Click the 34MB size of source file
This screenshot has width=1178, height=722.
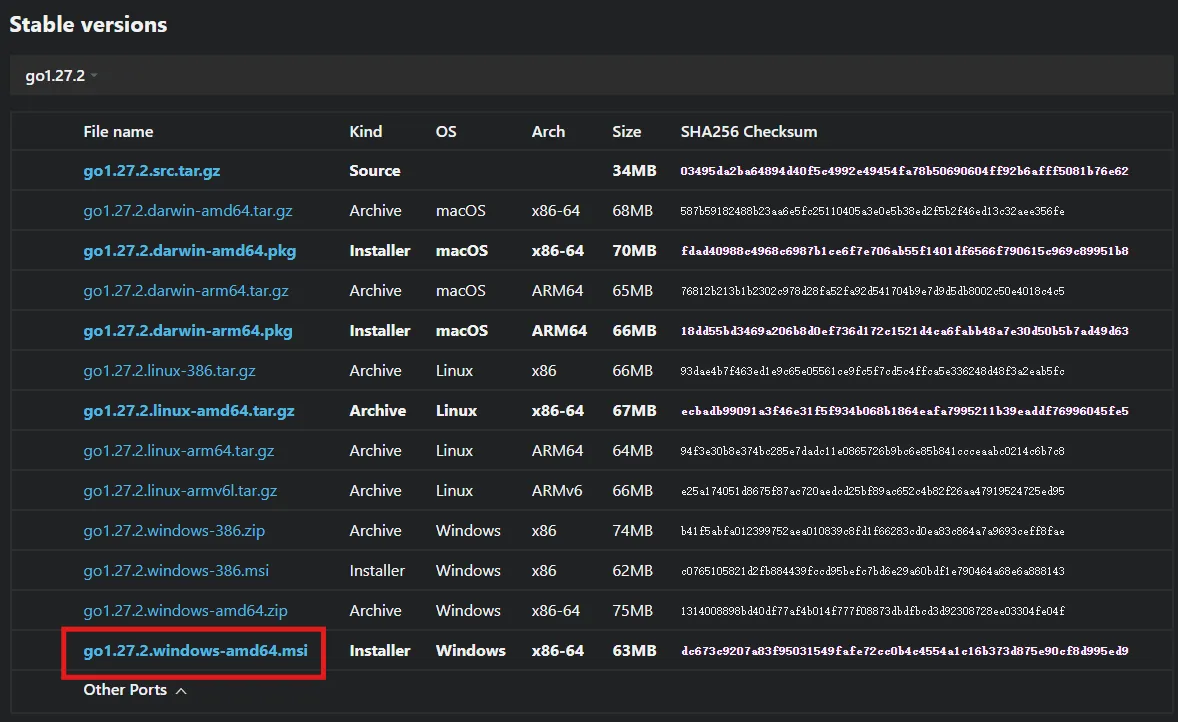[634, 171]
